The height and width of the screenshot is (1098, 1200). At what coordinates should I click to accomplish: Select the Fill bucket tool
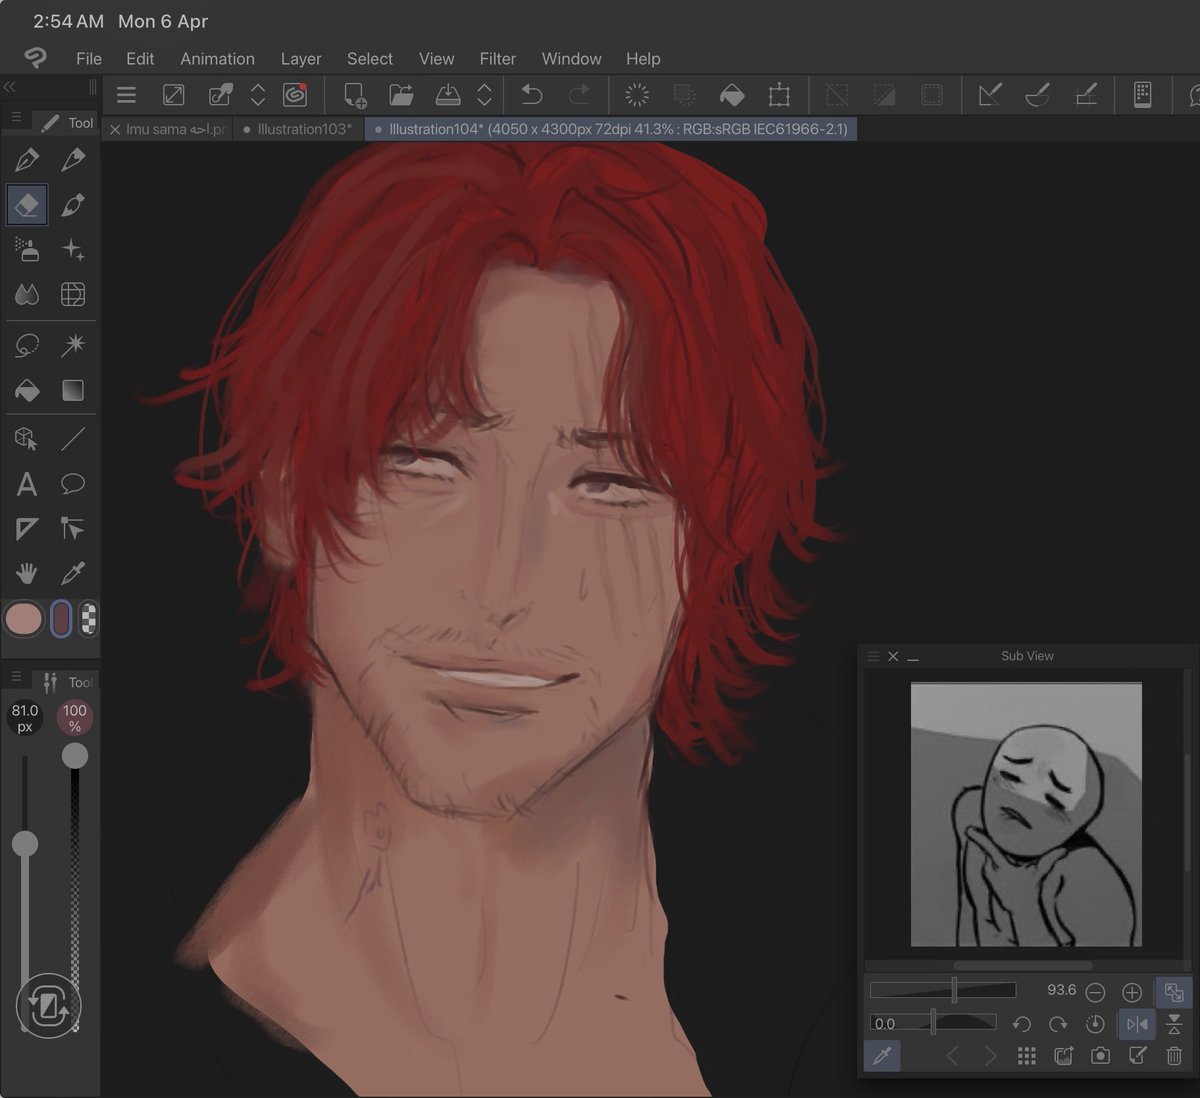27,391
